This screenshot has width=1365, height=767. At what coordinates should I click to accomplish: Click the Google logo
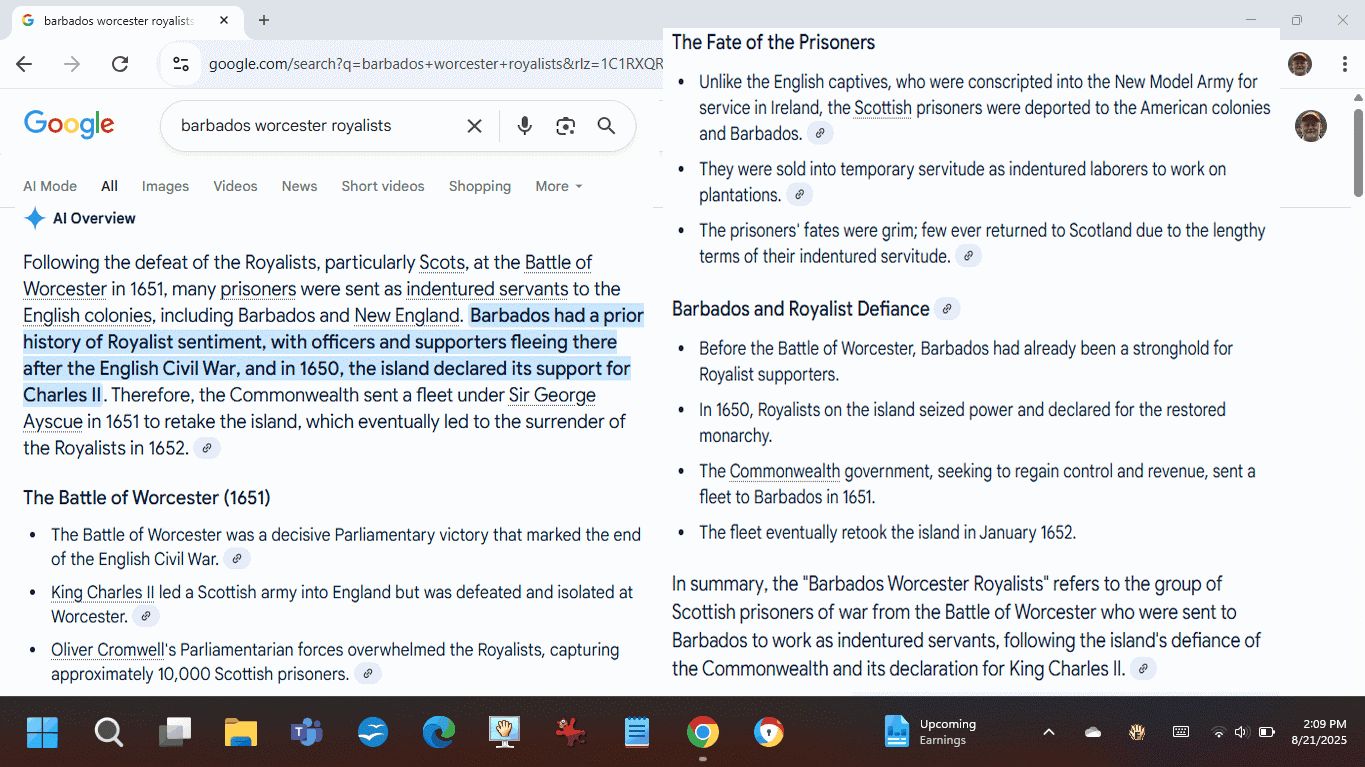[69, 125]
